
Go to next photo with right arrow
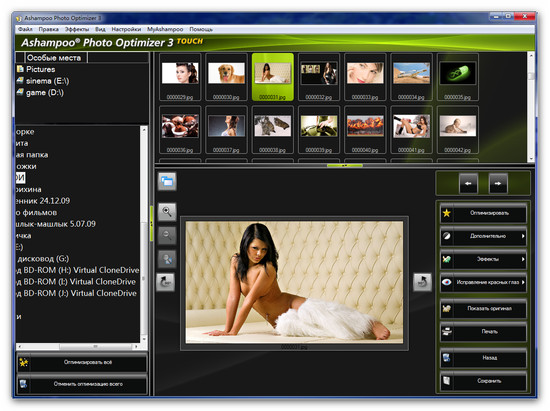[x=498, y=183]
